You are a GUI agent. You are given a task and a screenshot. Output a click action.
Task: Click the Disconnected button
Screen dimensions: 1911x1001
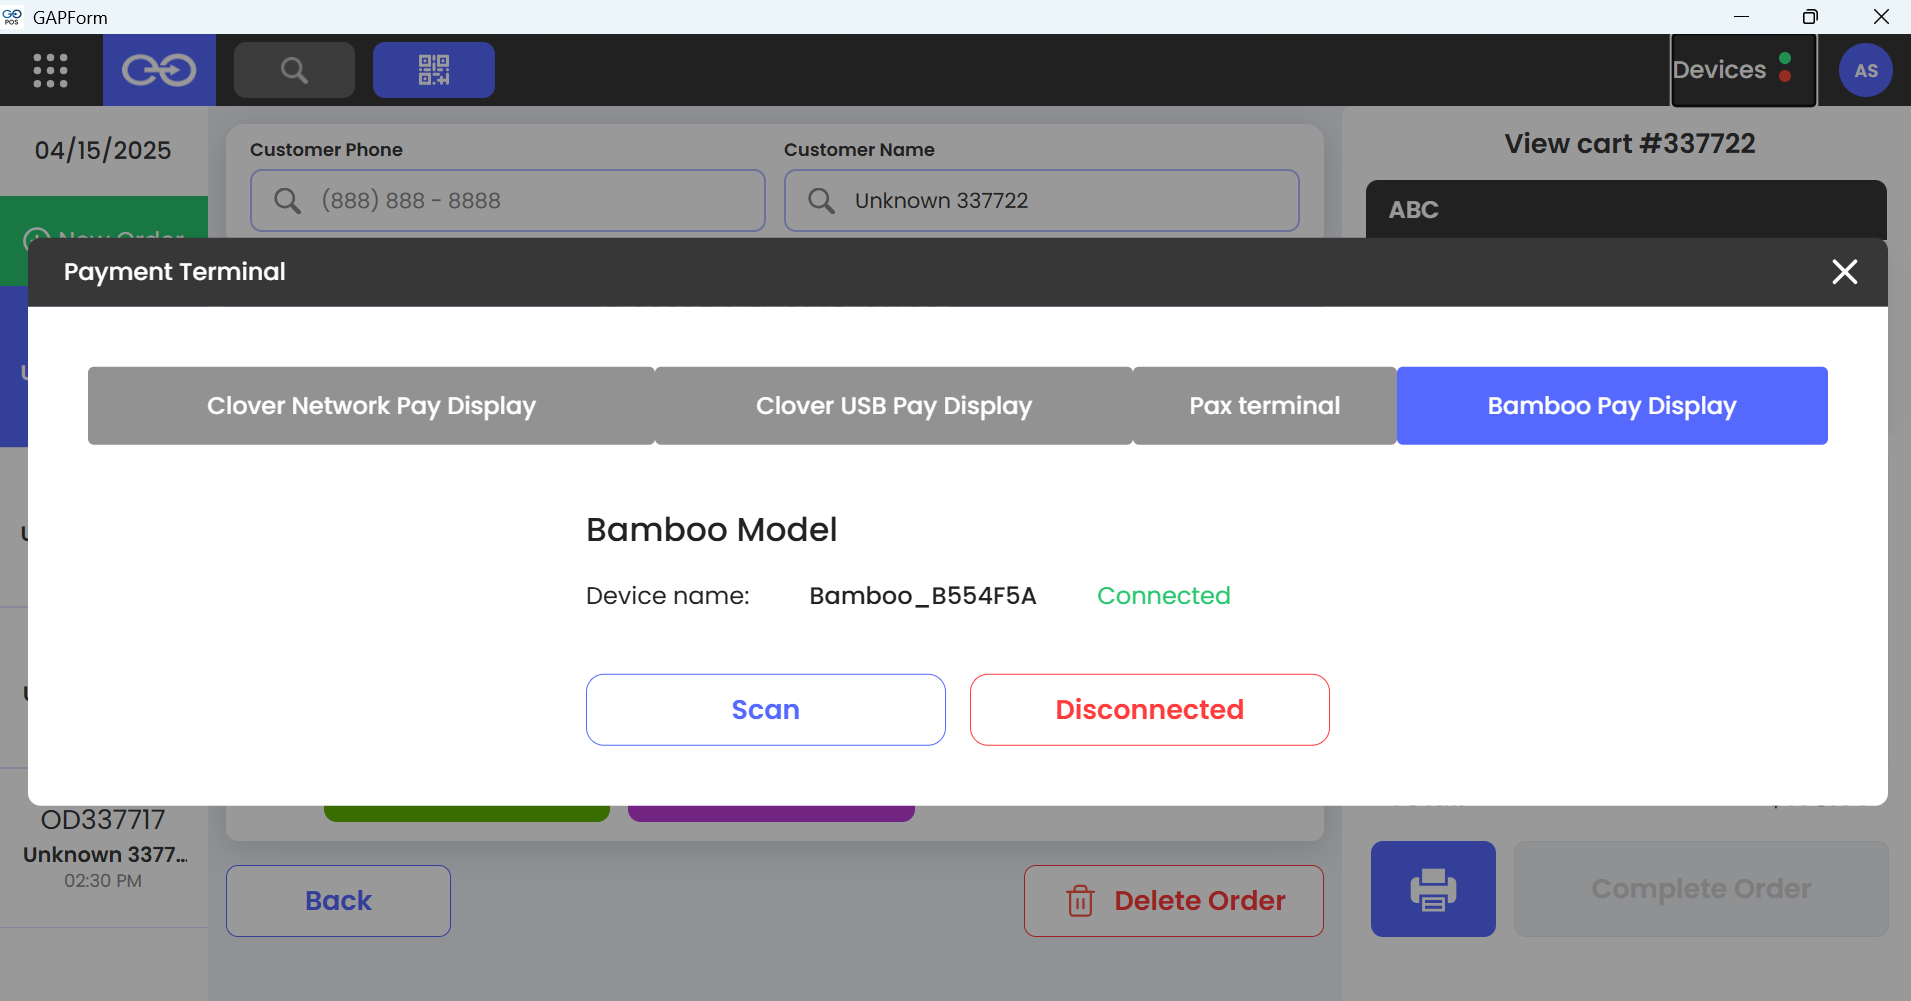1150,710
